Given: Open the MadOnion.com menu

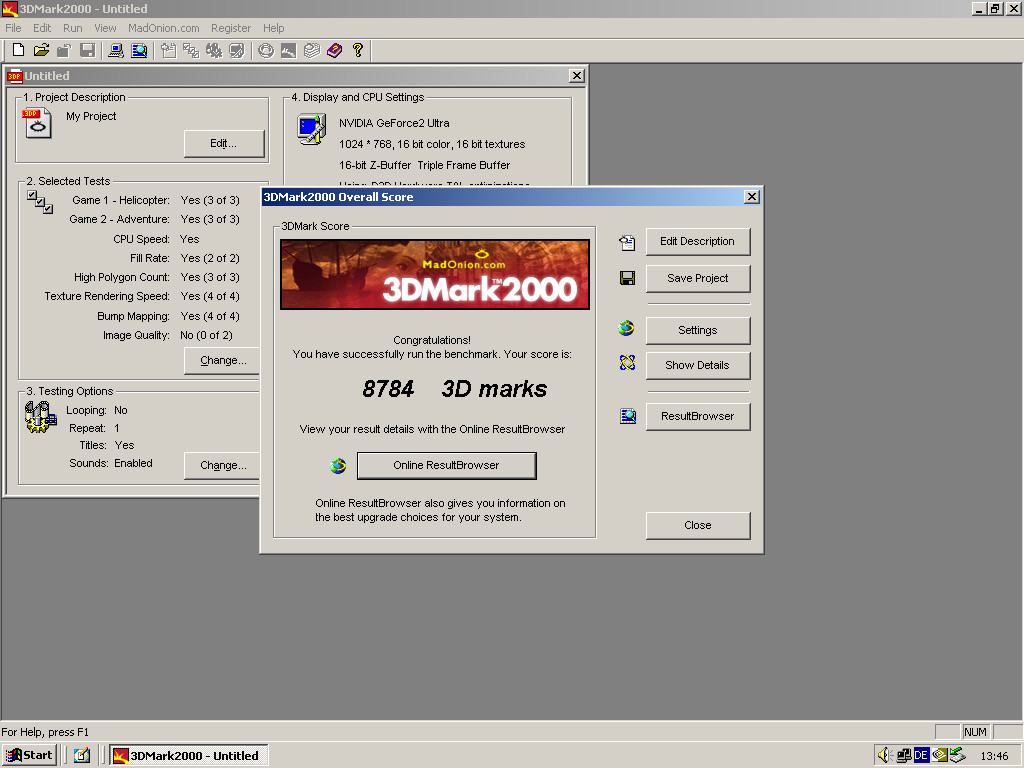Looking at the screenshot, I should (x=163, y=28).
